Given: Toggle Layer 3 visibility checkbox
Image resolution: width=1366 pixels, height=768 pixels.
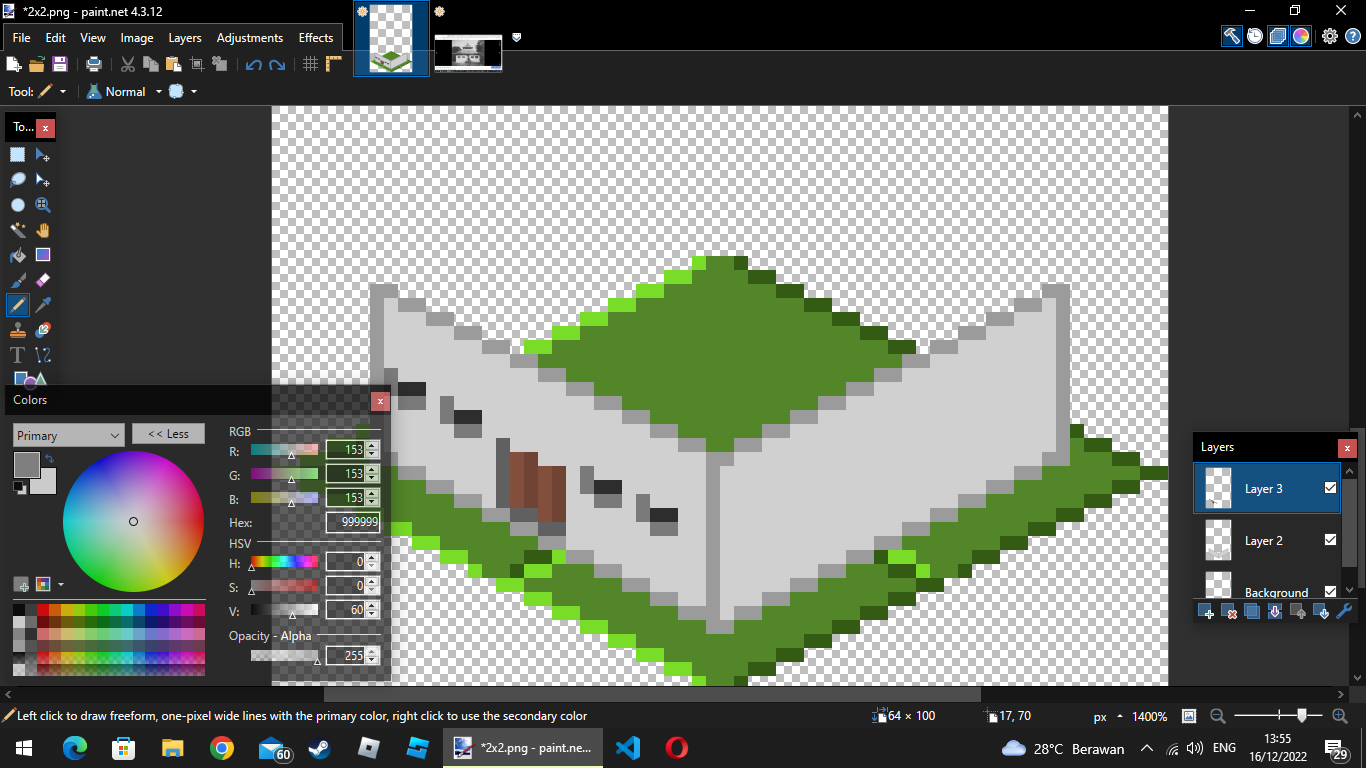Looking at the screenshot, I should point(1330,488).
